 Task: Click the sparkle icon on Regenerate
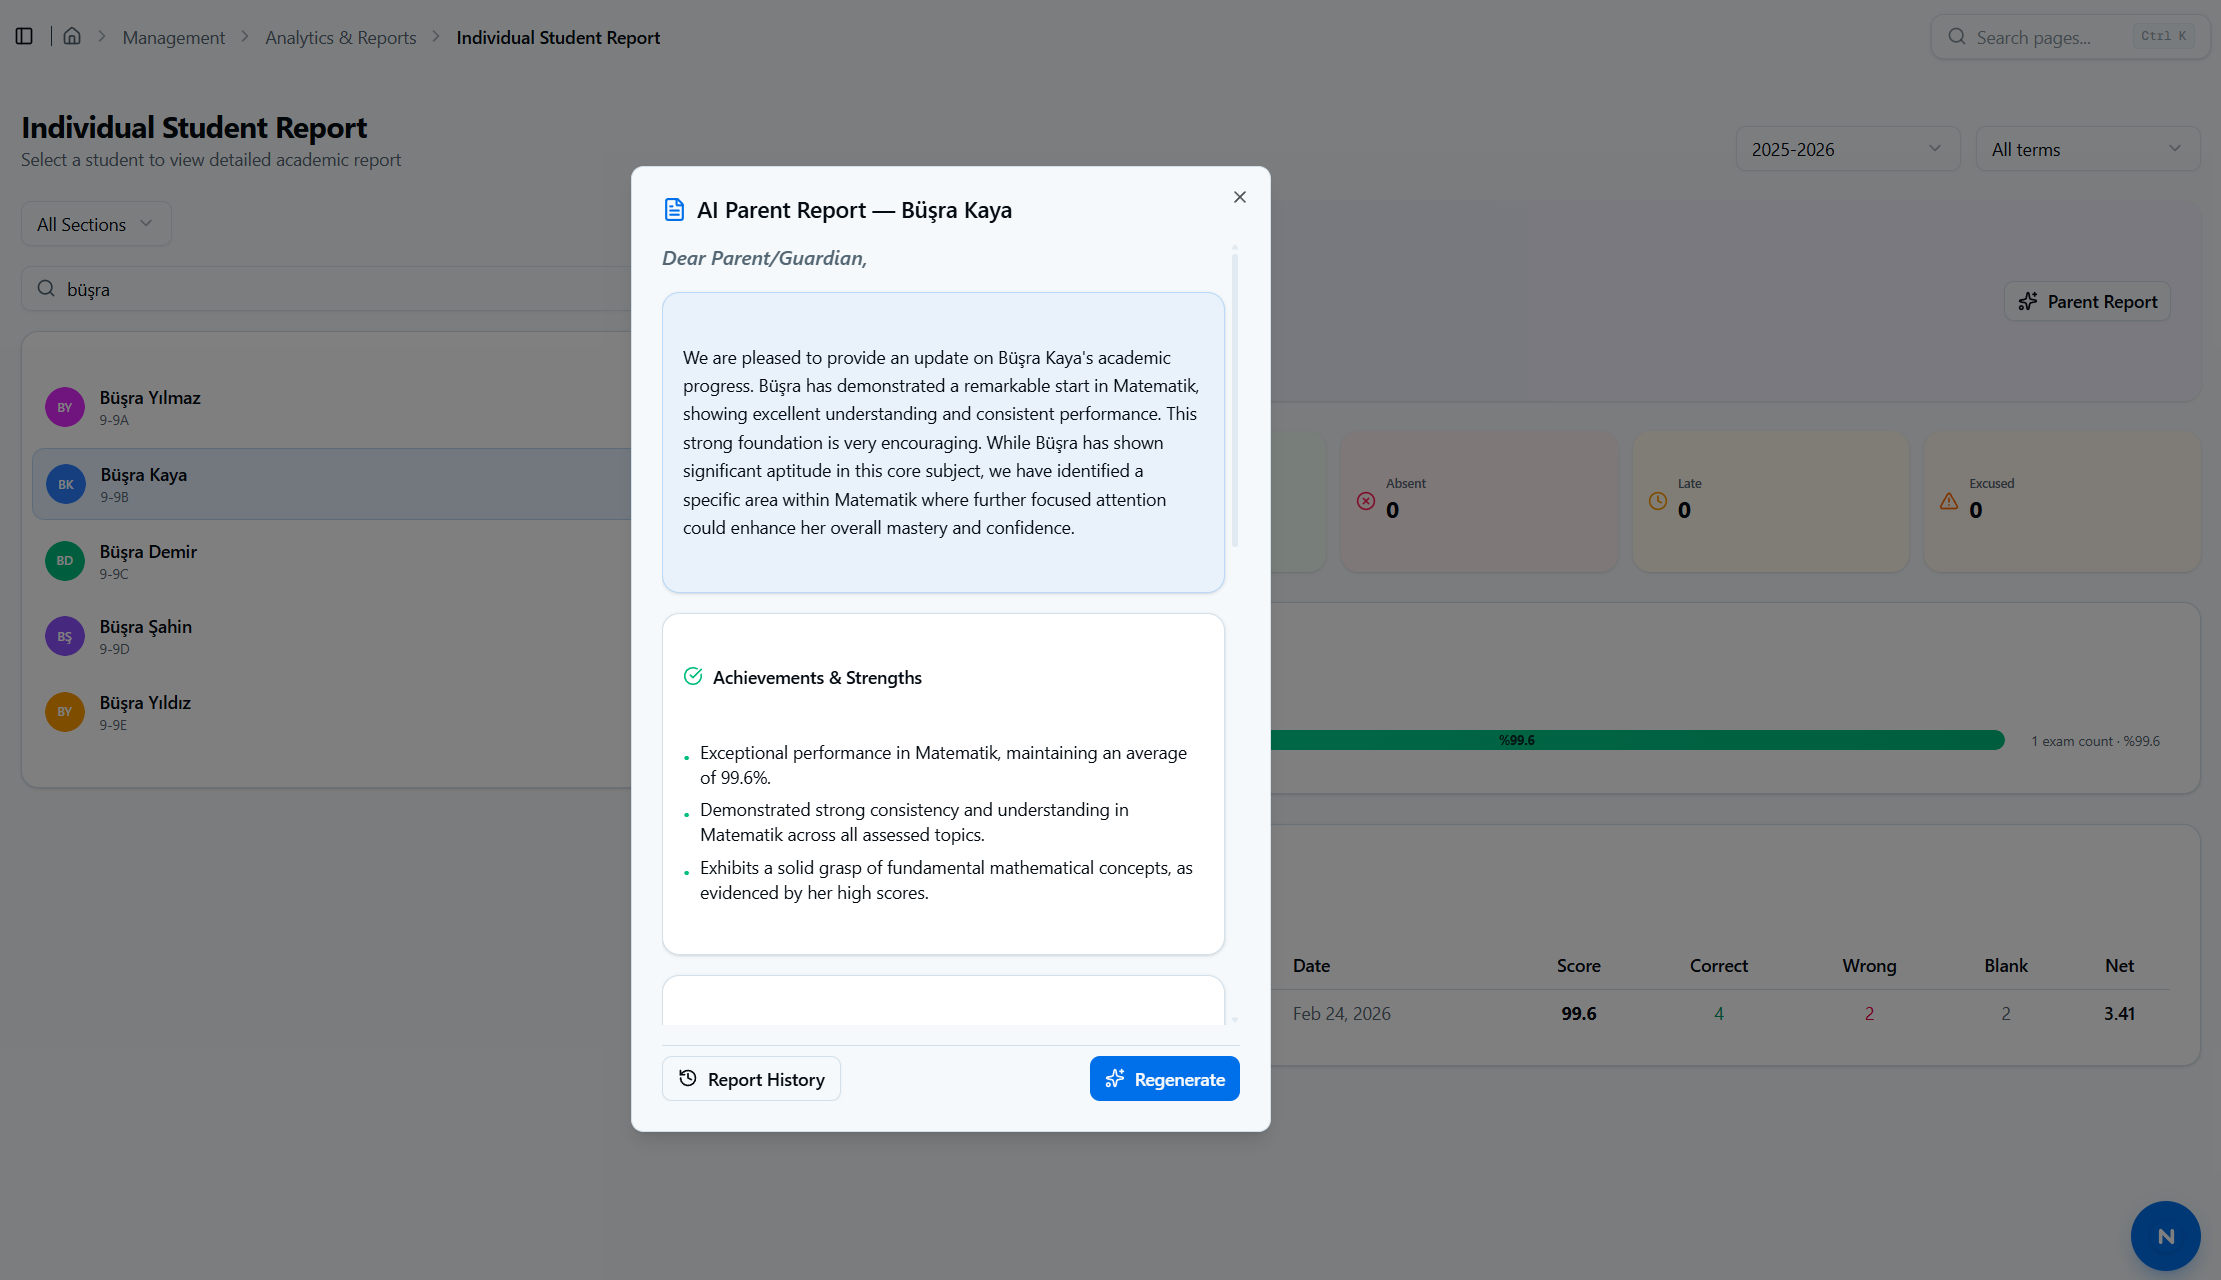click(1115, 1079)
